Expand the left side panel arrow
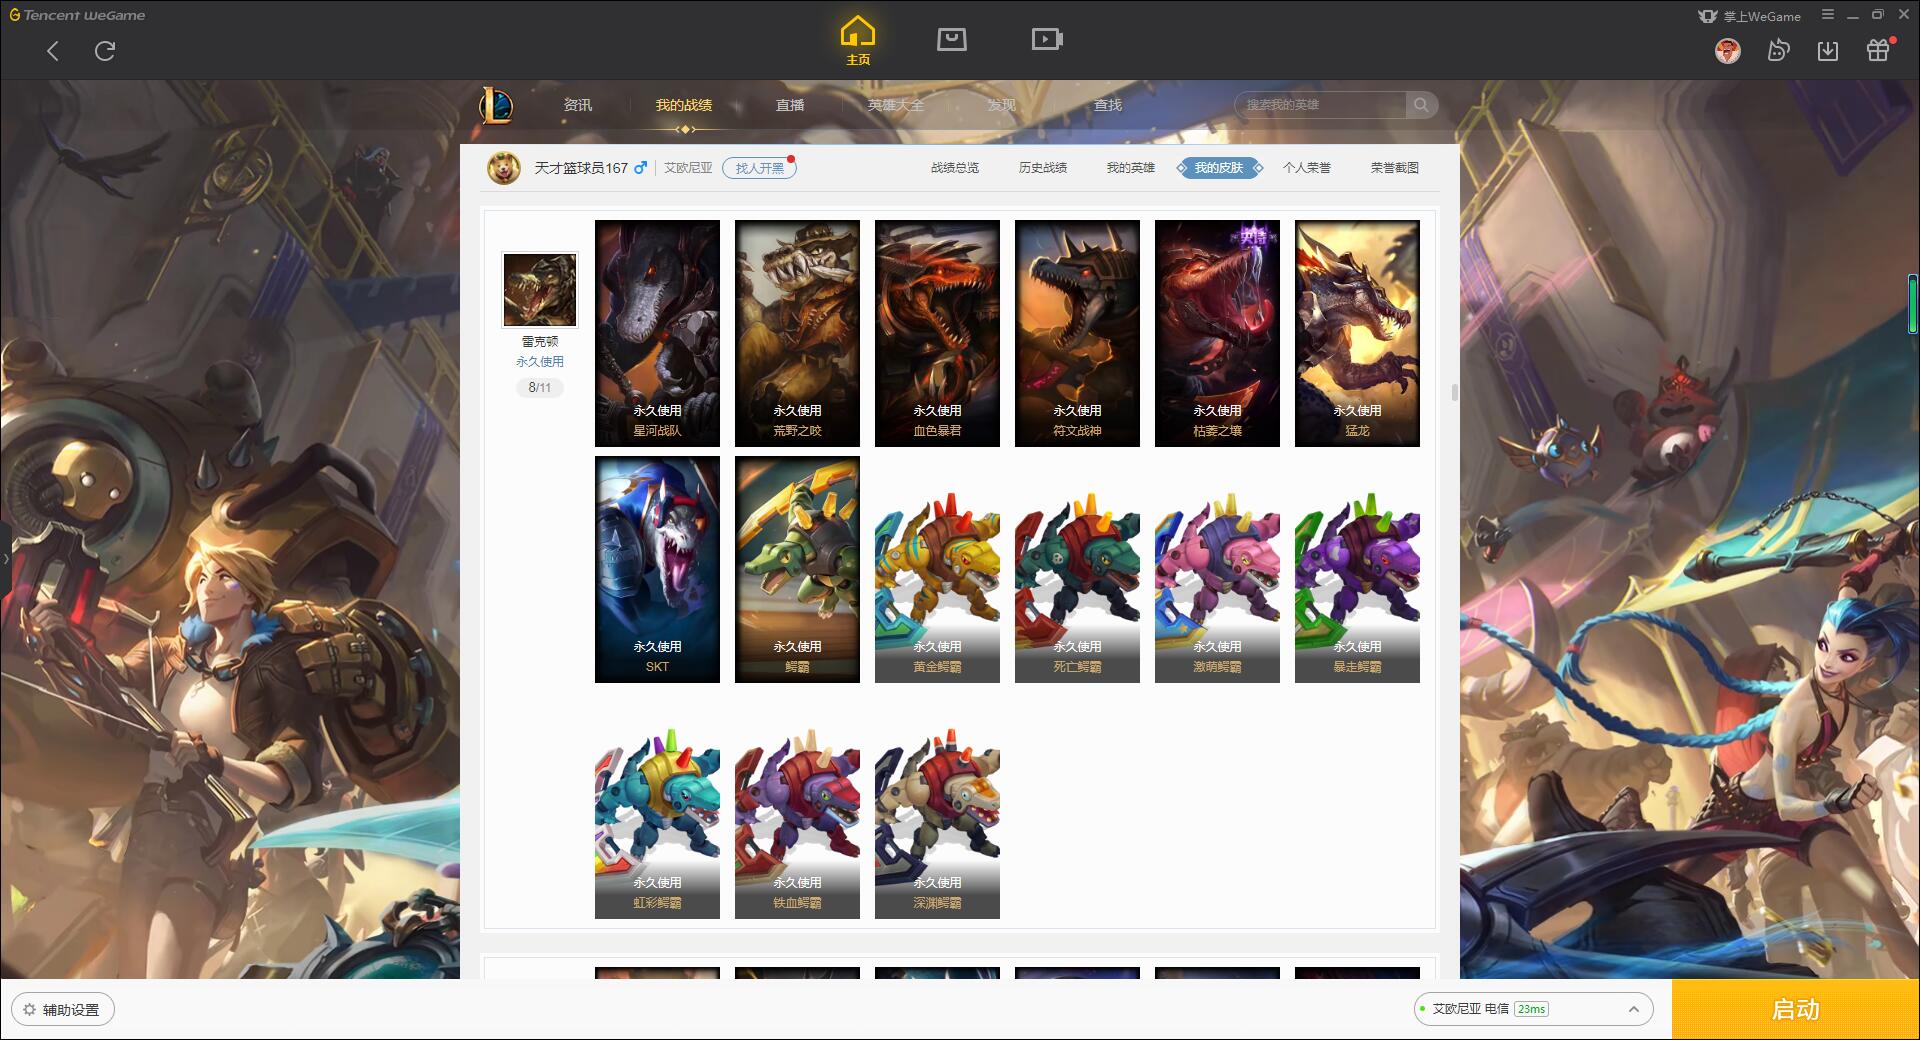Screen dimensions: 1920x1040 5,558
